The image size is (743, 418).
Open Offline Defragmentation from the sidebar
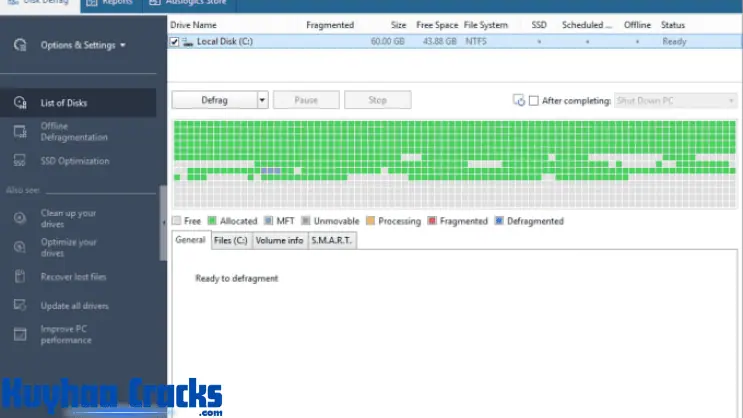(68, 131)
